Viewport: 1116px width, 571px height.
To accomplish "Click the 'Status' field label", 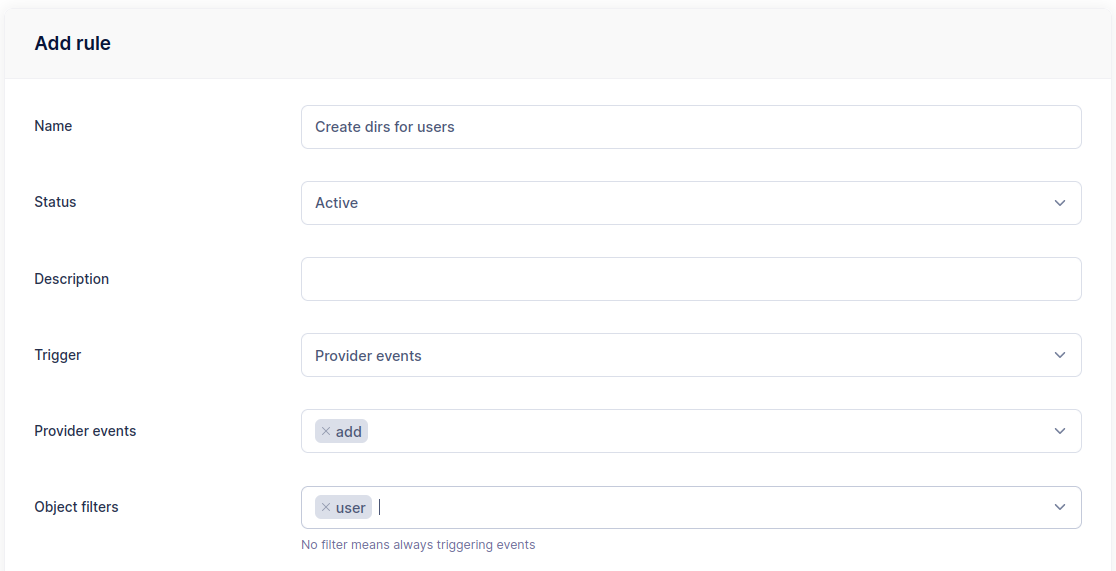I will coord(55,202).
